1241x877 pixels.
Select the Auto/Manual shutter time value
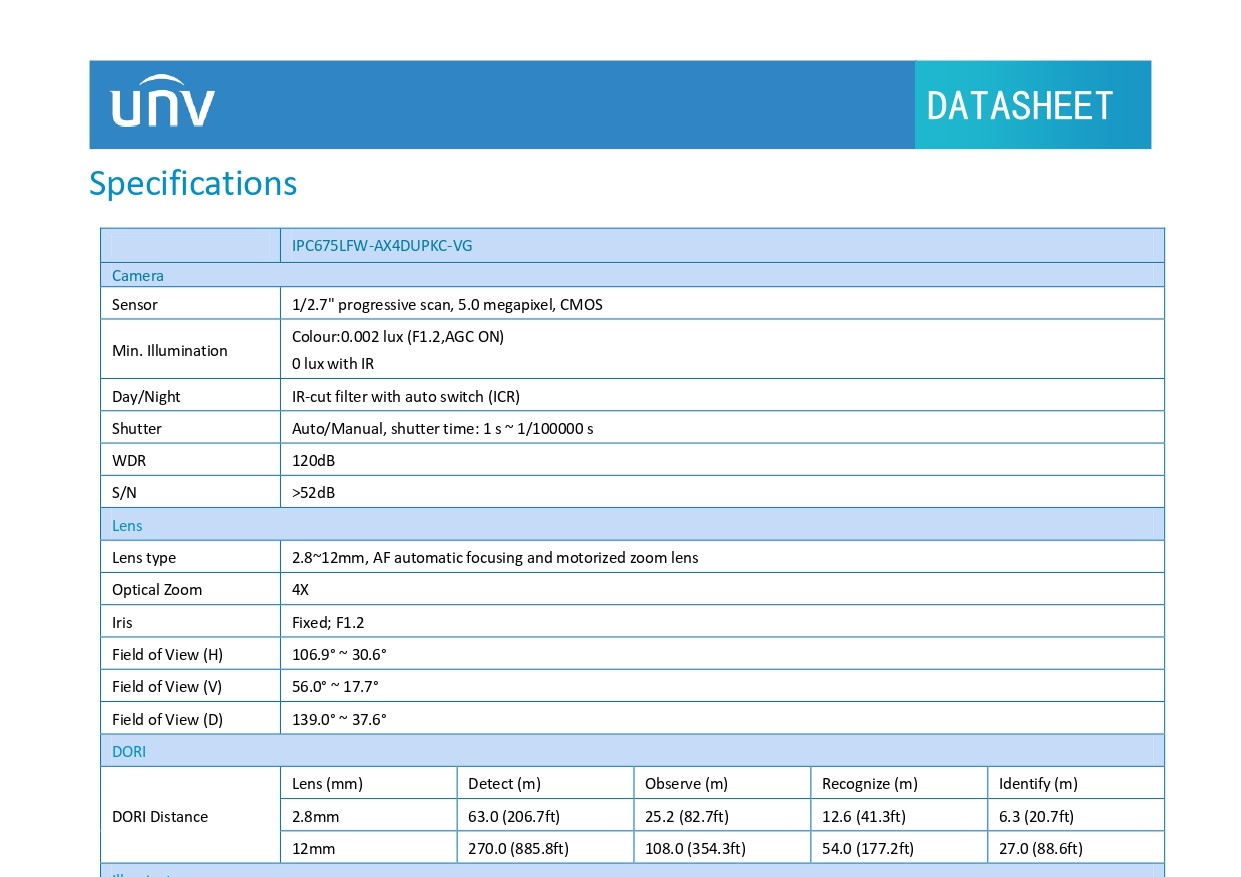(x=443, y=428)
